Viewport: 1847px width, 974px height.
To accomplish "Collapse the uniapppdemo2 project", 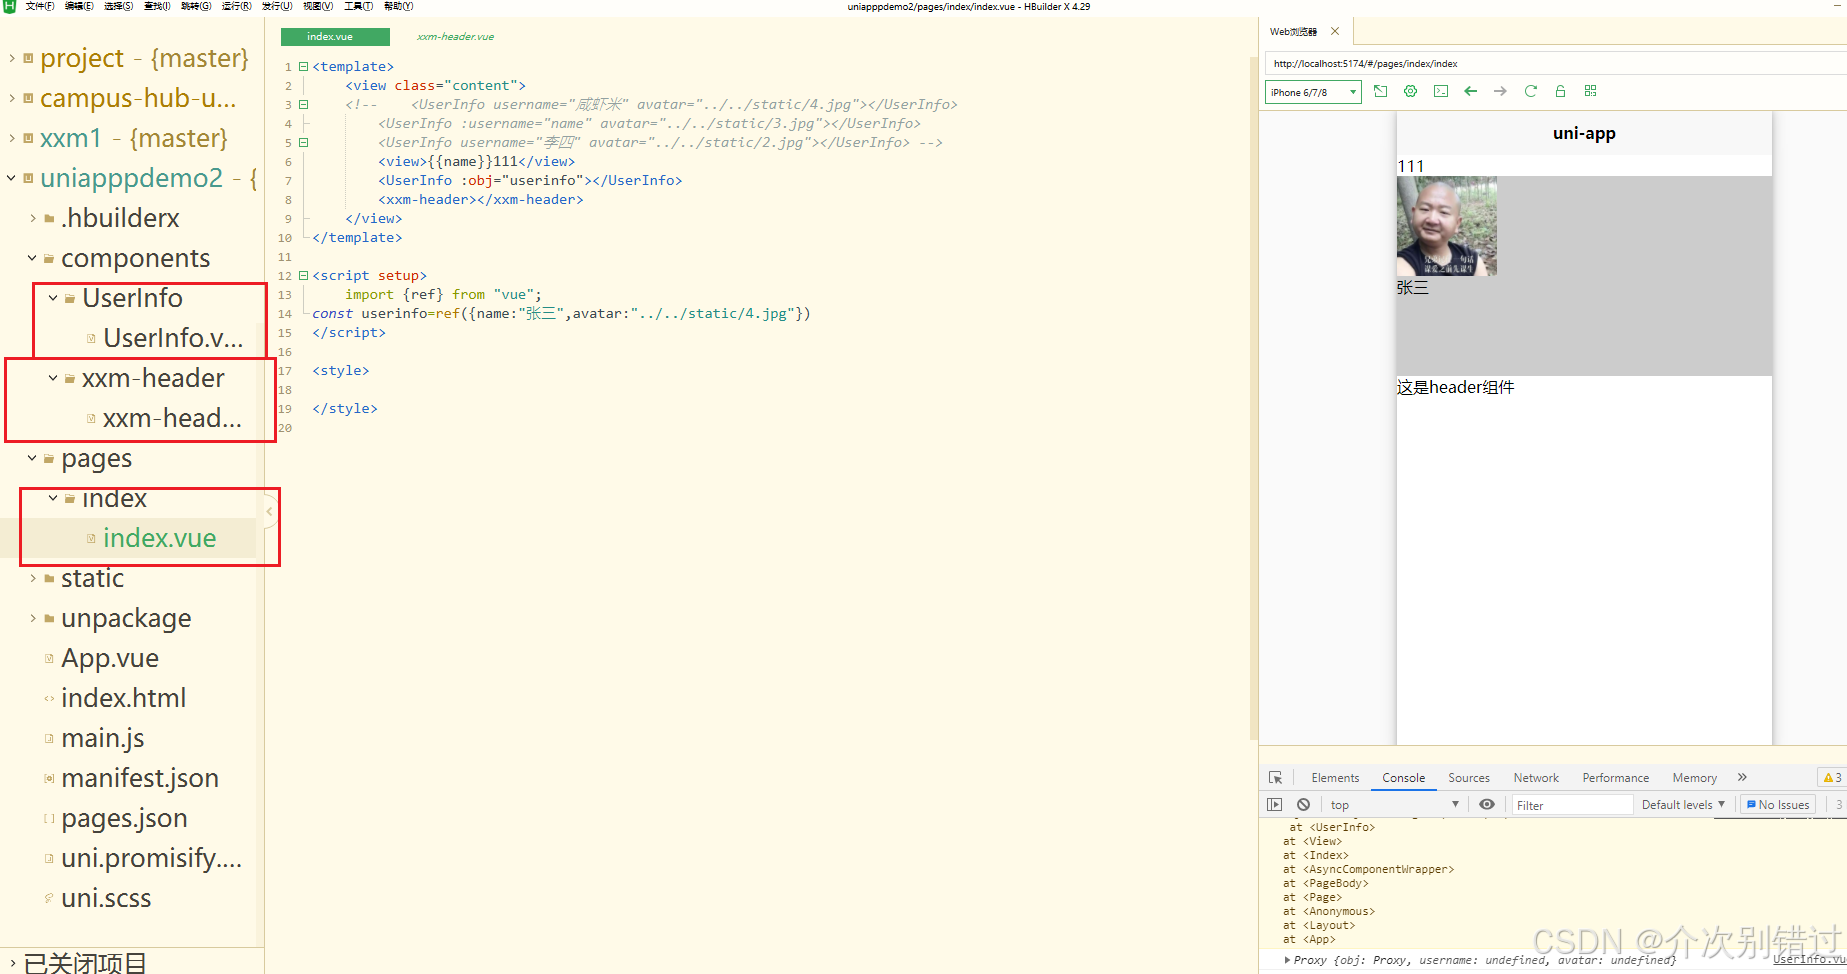I will pos(12,178).
